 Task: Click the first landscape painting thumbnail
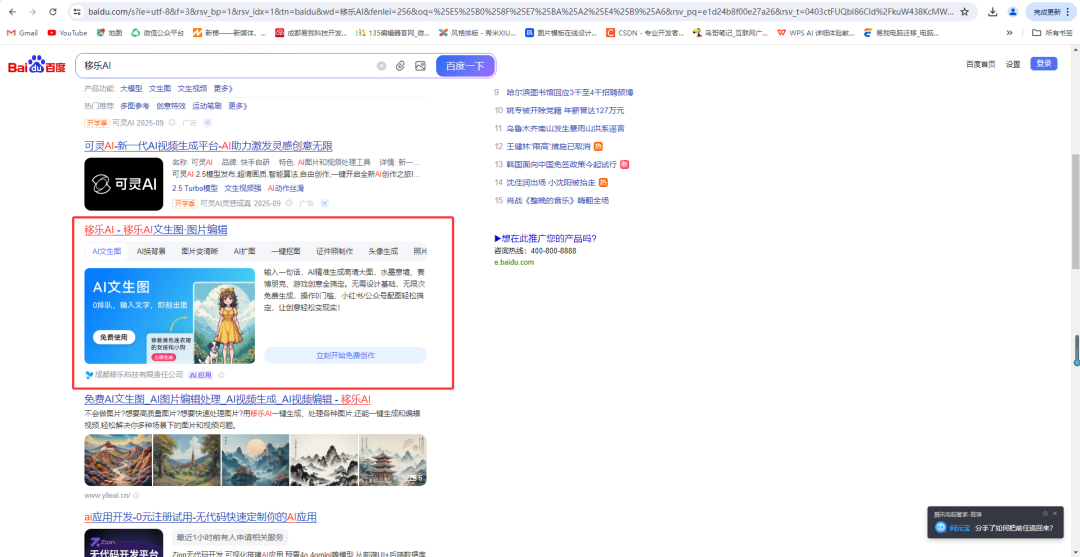tap(118, 460)
